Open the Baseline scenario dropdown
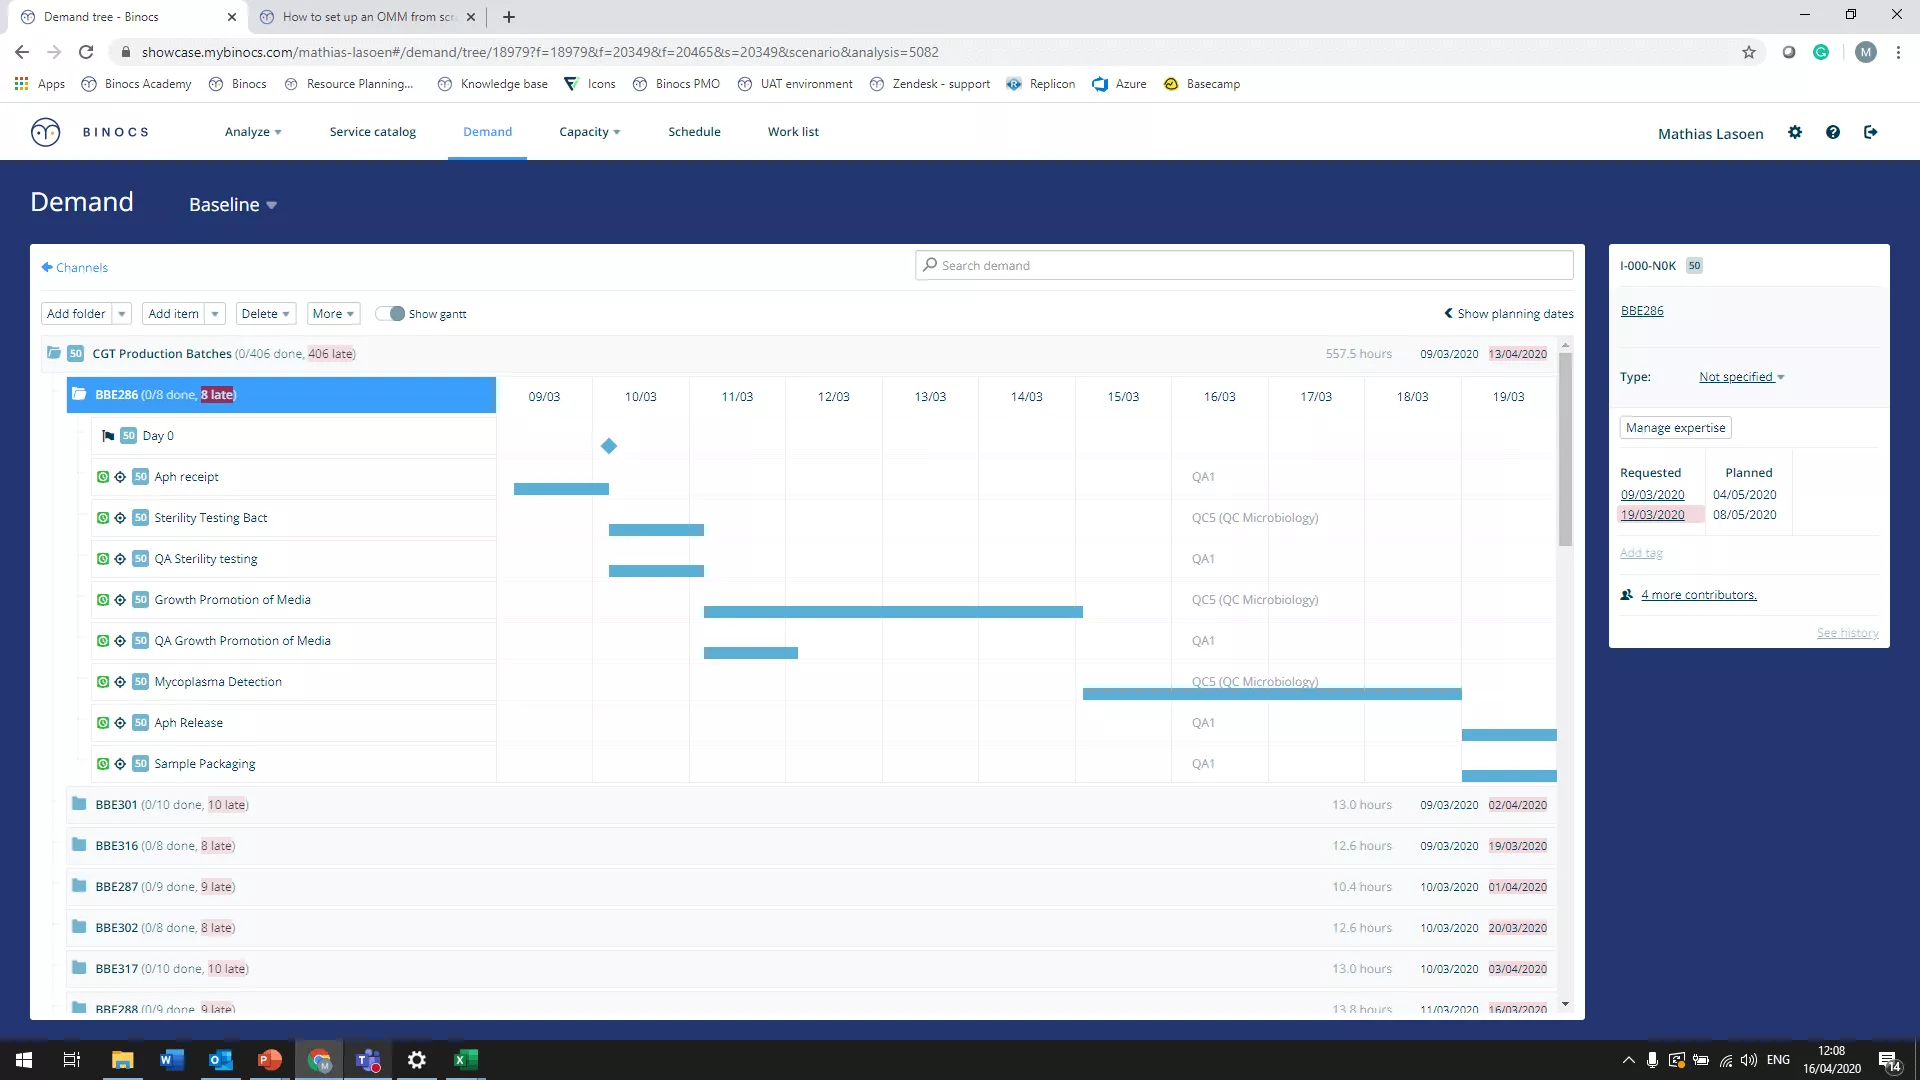The image size is (1920, 1080). (x=233, y=205)
